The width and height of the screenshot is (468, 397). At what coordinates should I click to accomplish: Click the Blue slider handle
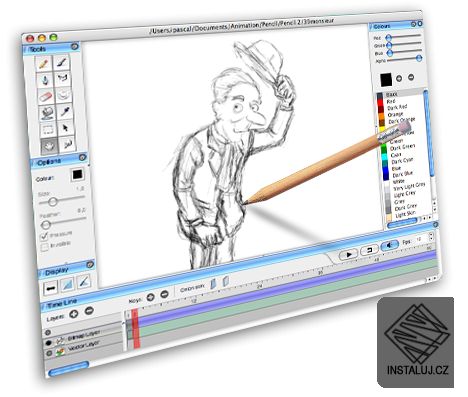[390, 53]
